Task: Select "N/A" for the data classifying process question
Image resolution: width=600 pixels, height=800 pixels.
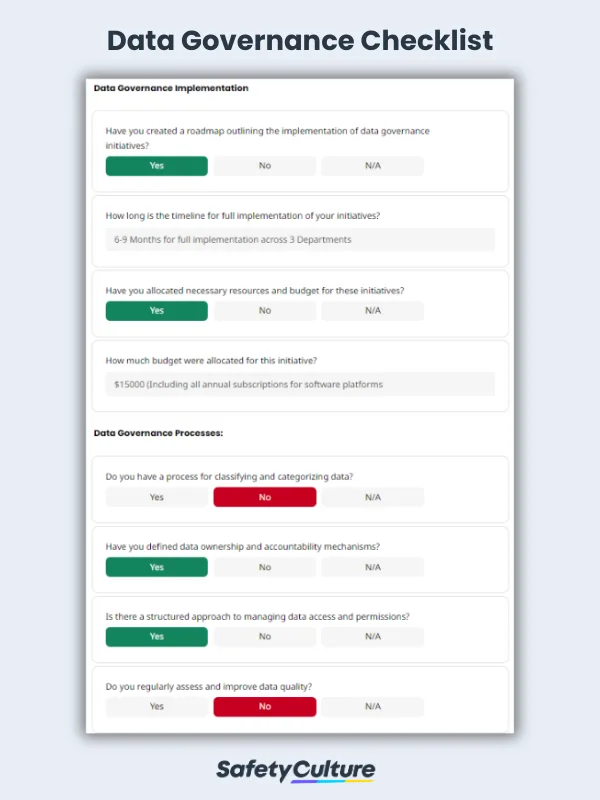Action: click(x=371, y=497)
